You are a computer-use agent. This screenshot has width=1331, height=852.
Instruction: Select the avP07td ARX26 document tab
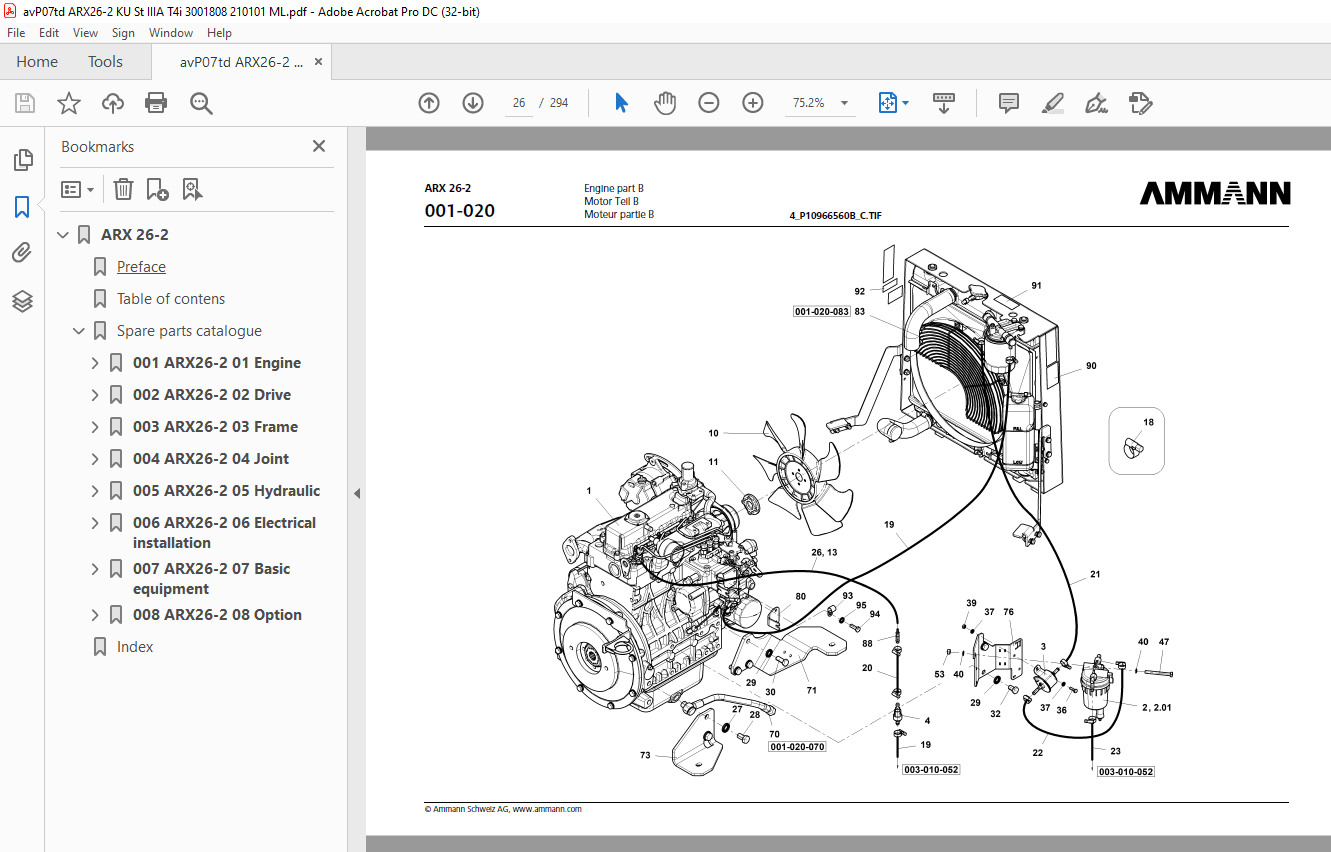pos(241,62)
